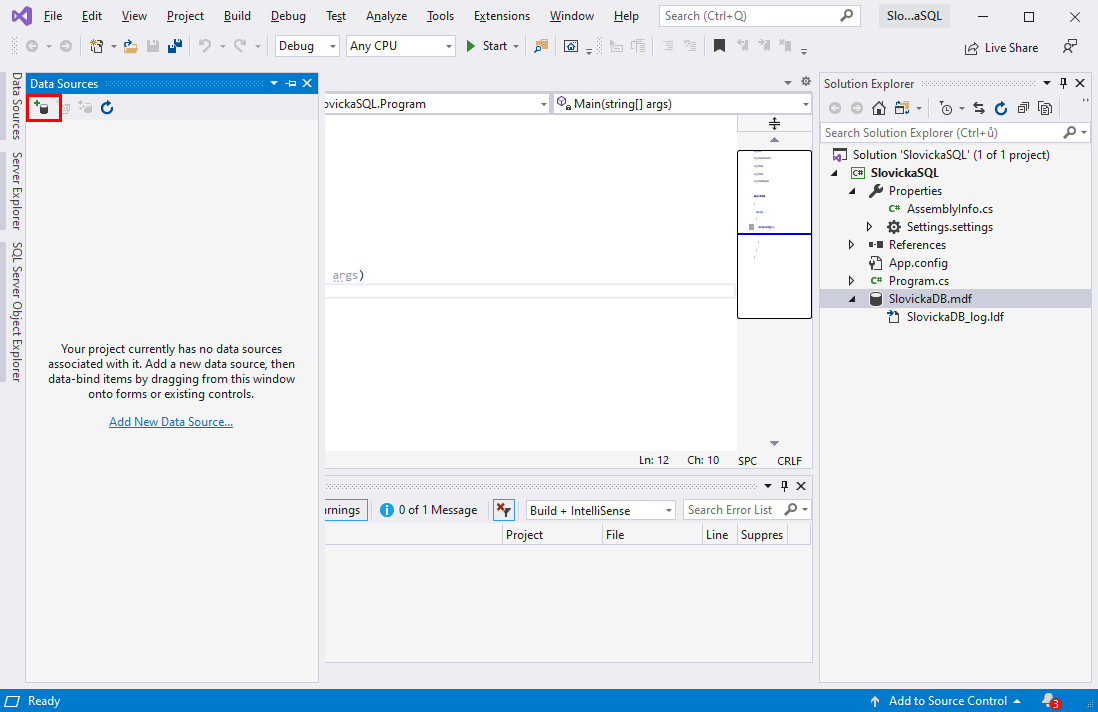Click the Search (Ctrl+Q) box
Screen dimensions: 1098x712
[759, 15]
